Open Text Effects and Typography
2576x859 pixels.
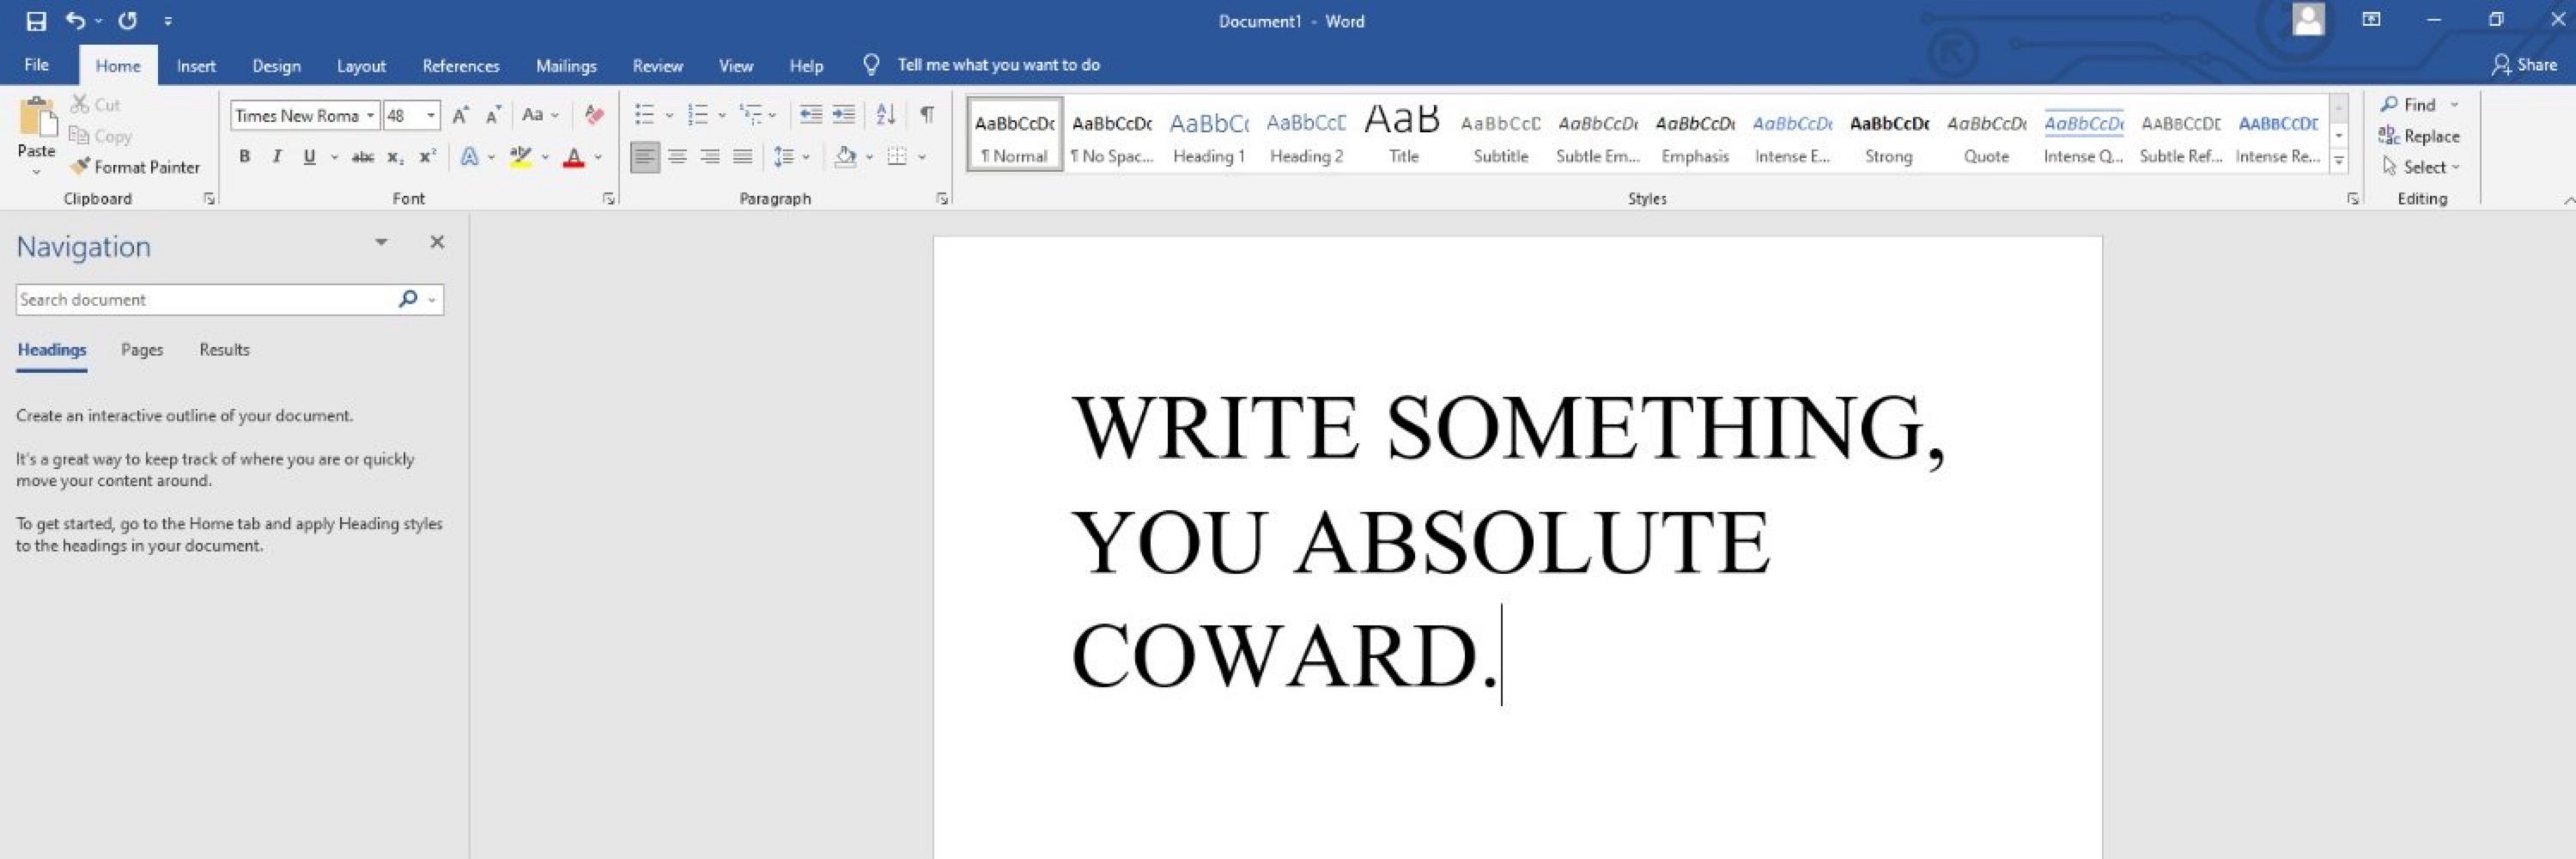point(469,156)
